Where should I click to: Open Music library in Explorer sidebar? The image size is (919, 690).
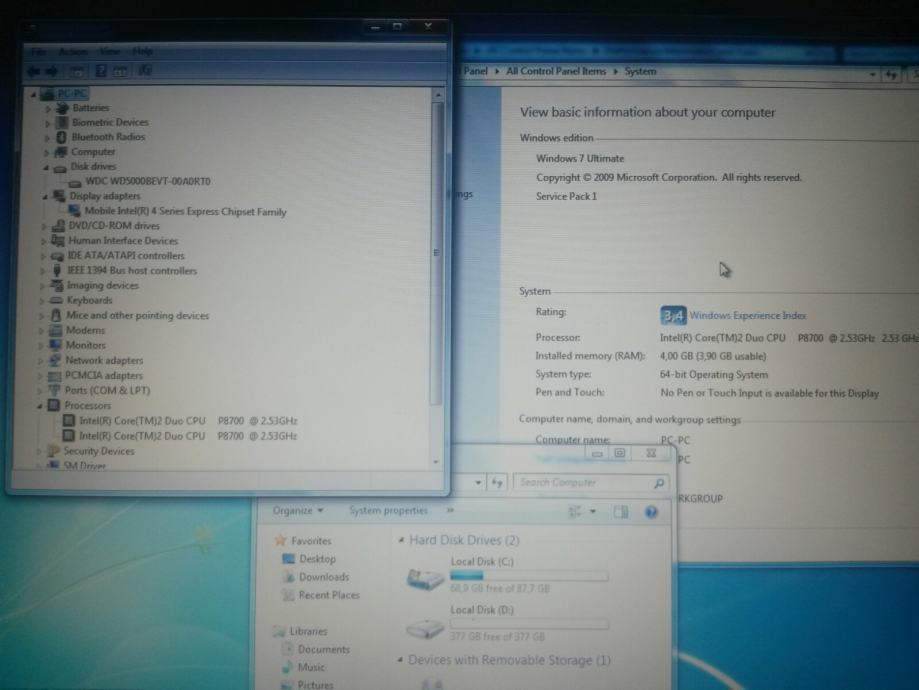tap(311, 667)
